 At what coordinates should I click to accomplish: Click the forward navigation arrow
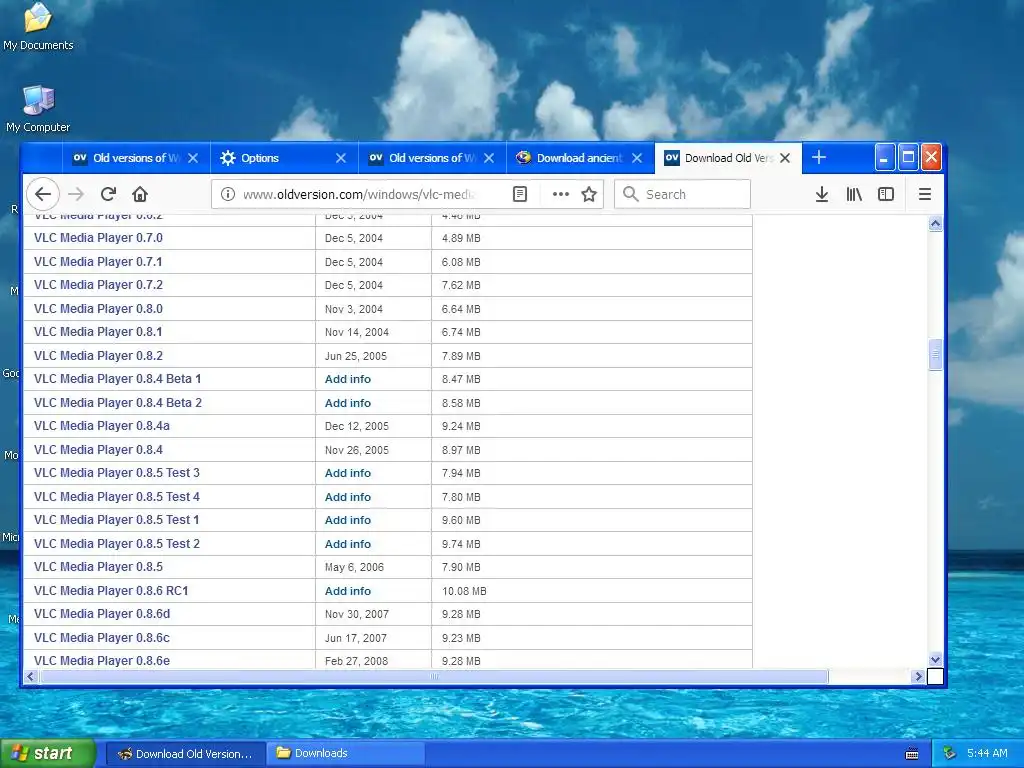(76, 194)
